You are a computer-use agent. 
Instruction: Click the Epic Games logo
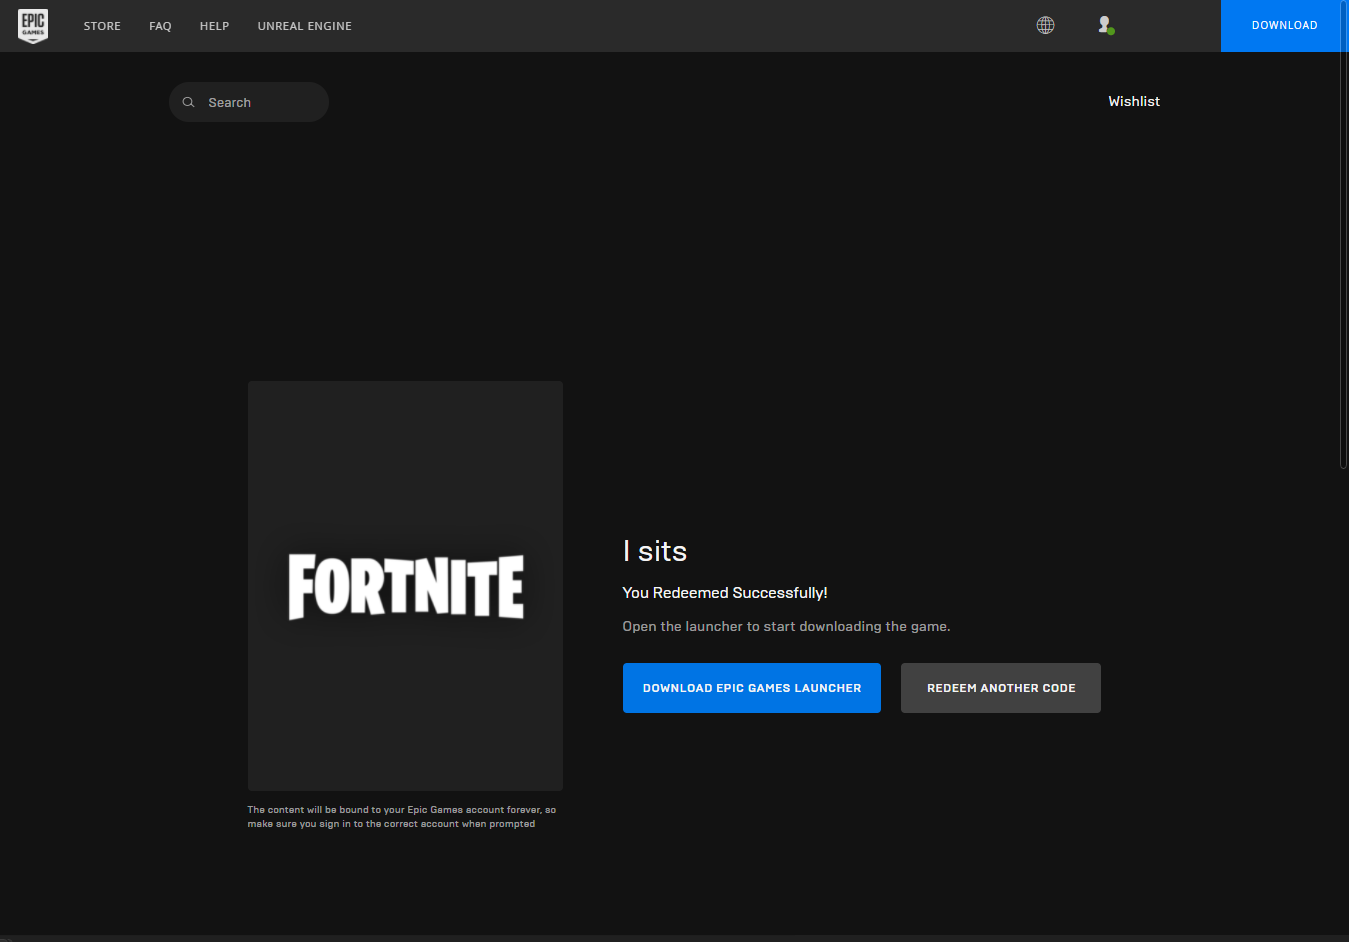coord(33,26)
